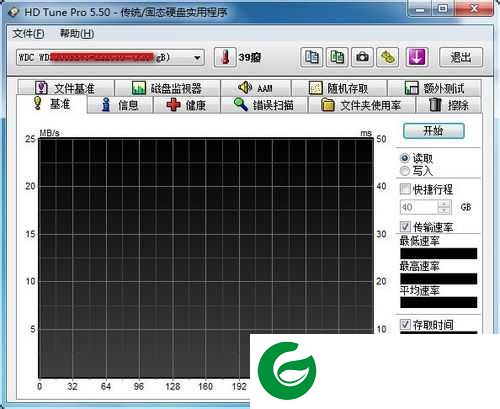Open options with yellow tool icon
This screenshot has height=409, width=500.
click(388, 57)
